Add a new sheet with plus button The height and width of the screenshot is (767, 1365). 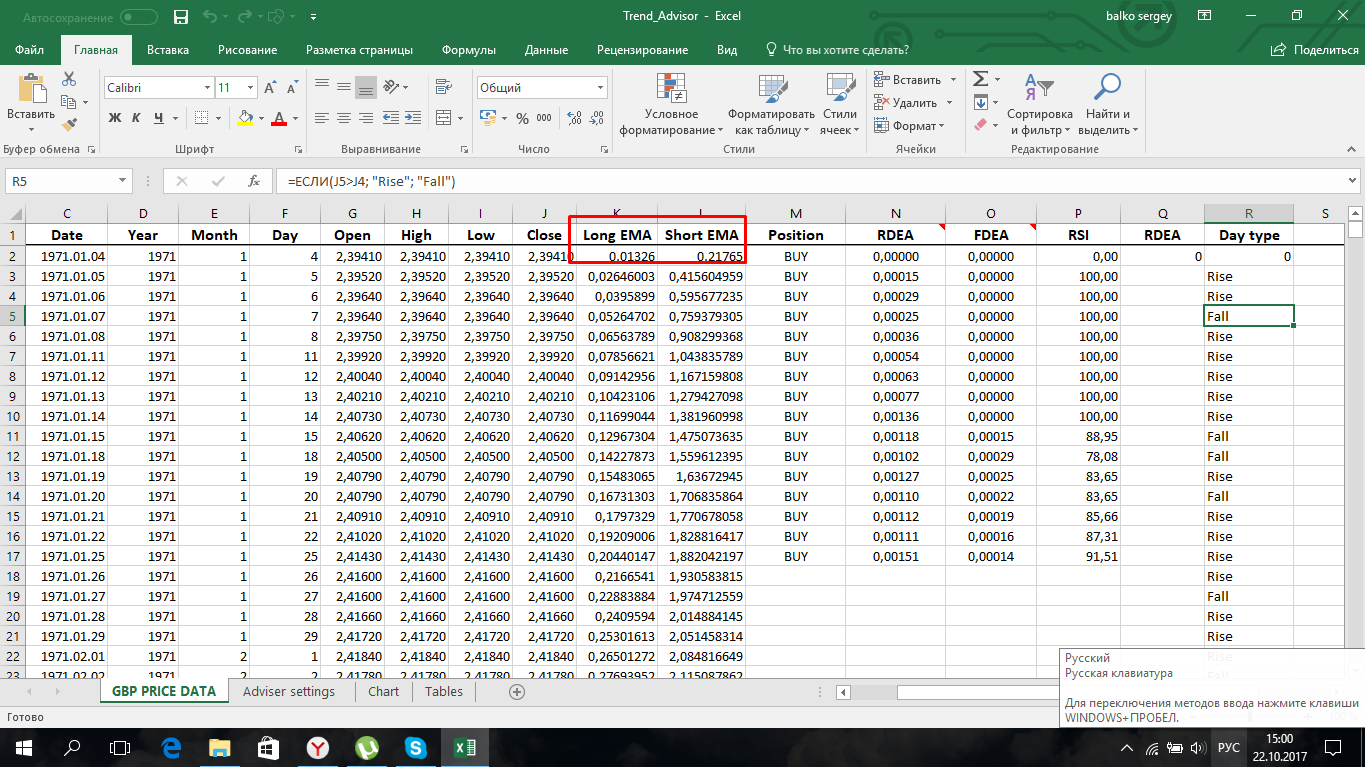(517, 691)
